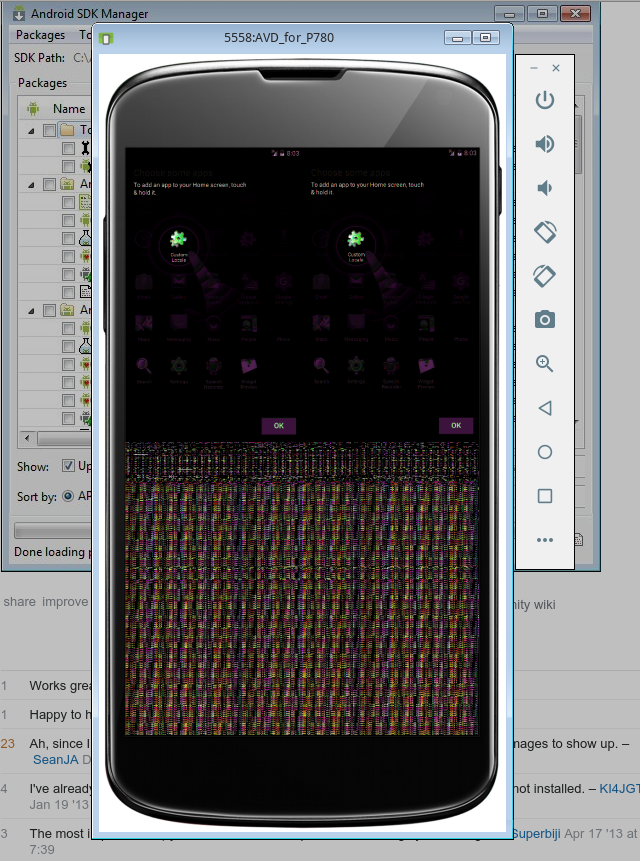Click the SDK Manager progress bar
Screen dimensions: 640x861
pyautogui.click(x=53, y=530)
